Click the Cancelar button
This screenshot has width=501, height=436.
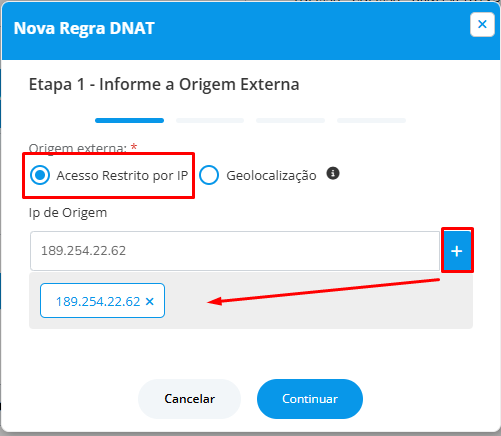tap(189, 399)
